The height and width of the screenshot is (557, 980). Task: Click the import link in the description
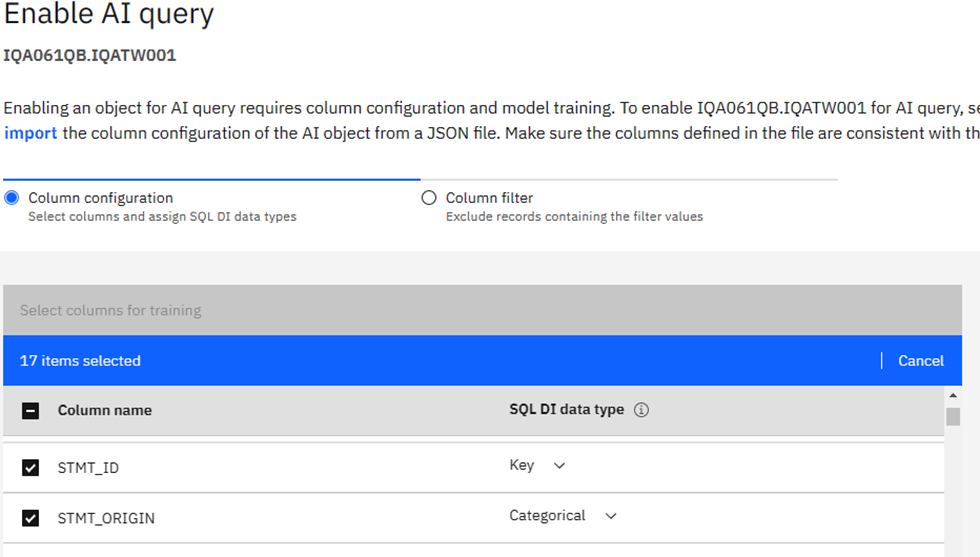tap(30, 133)
